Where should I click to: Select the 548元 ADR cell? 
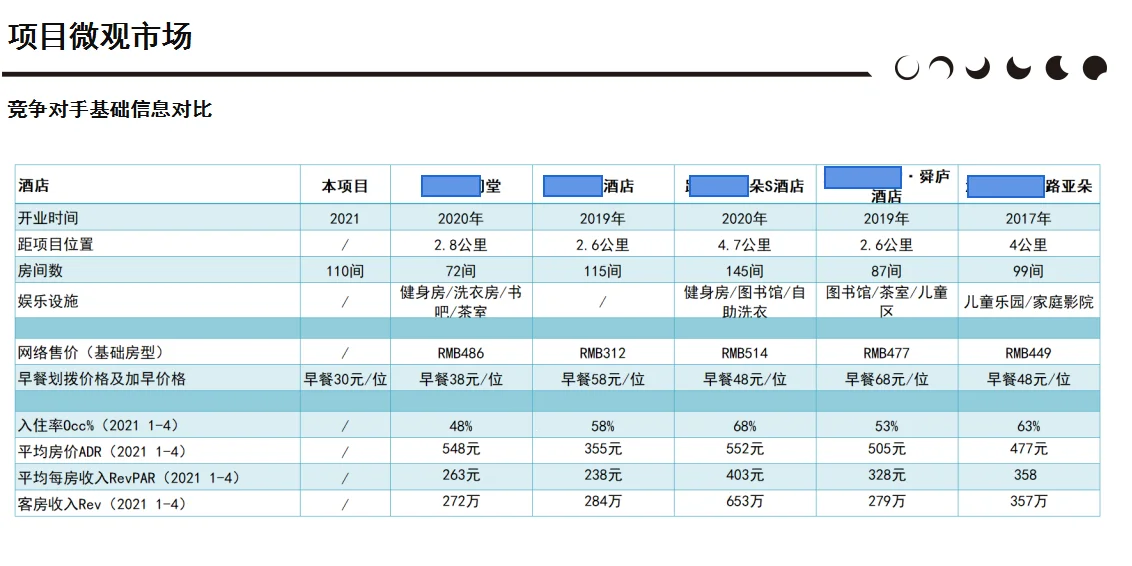coord(461,449)
